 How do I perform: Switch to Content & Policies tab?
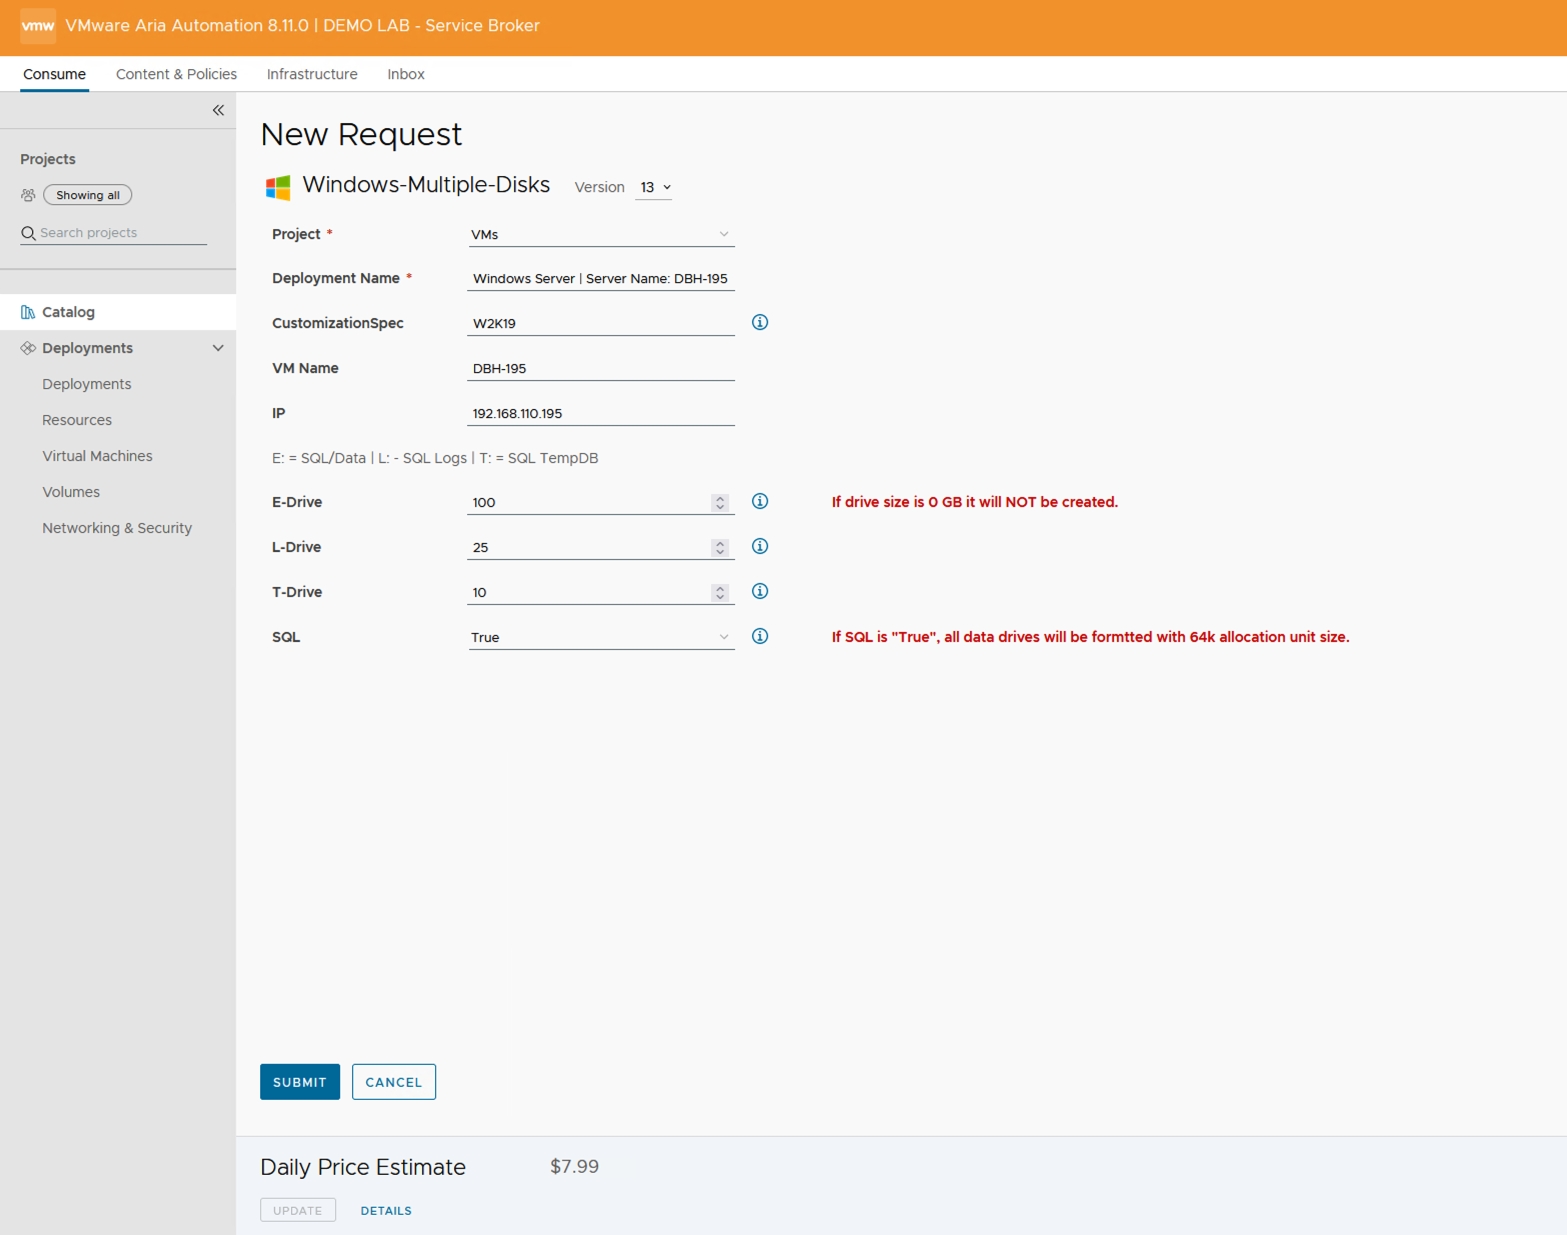tap(176, 74)
